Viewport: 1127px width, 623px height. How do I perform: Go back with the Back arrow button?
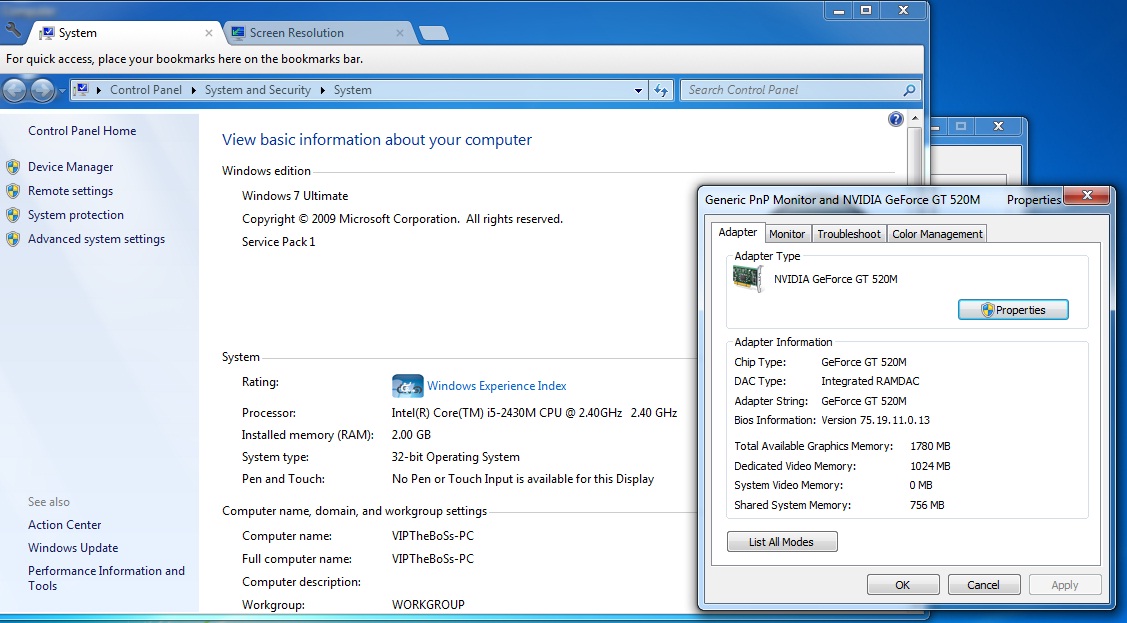pyautogui.click(x=14, y=91)
